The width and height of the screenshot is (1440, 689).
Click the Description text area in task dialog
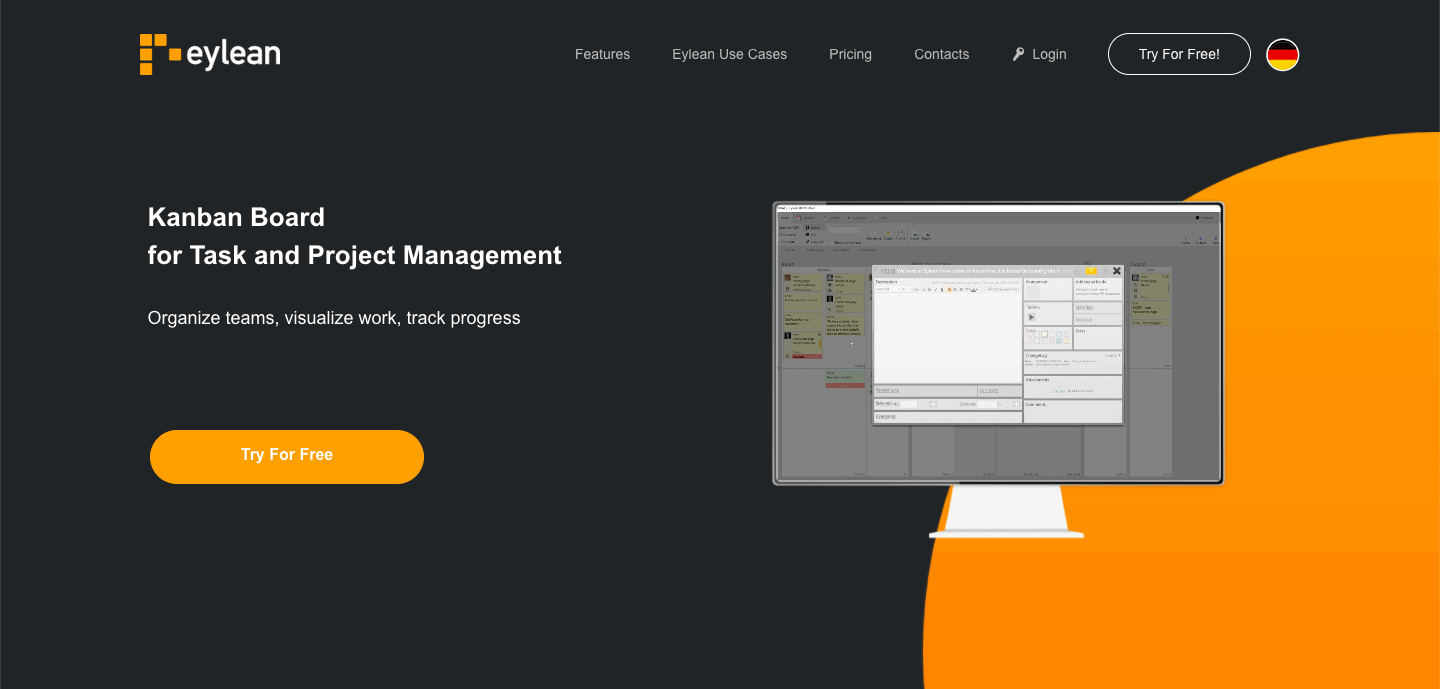tap(948, 338)
